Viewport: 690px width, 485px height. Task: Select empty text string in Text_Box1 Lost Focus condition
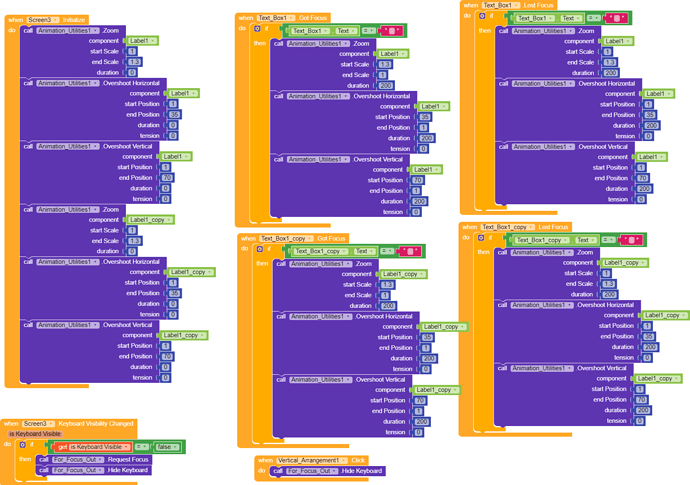[x=617, y=18]
